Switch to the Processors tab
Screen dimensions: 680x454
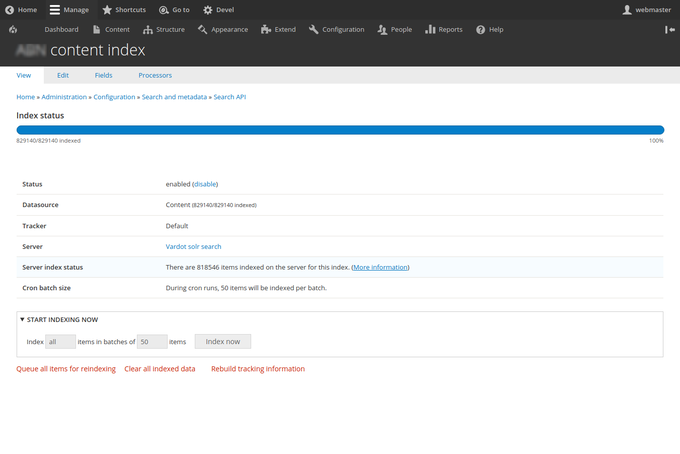[155, 75]
